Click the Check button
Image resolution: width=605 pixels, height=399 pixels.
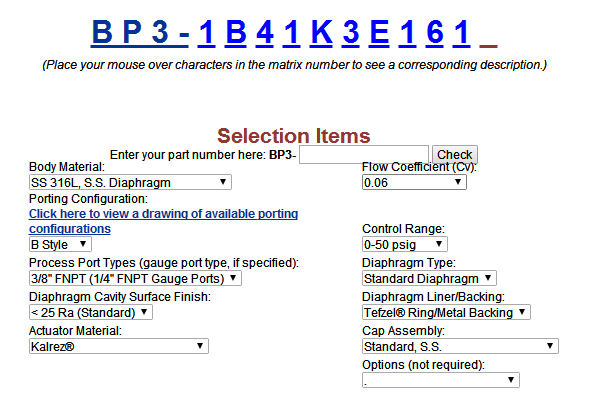tap(455, 154)
